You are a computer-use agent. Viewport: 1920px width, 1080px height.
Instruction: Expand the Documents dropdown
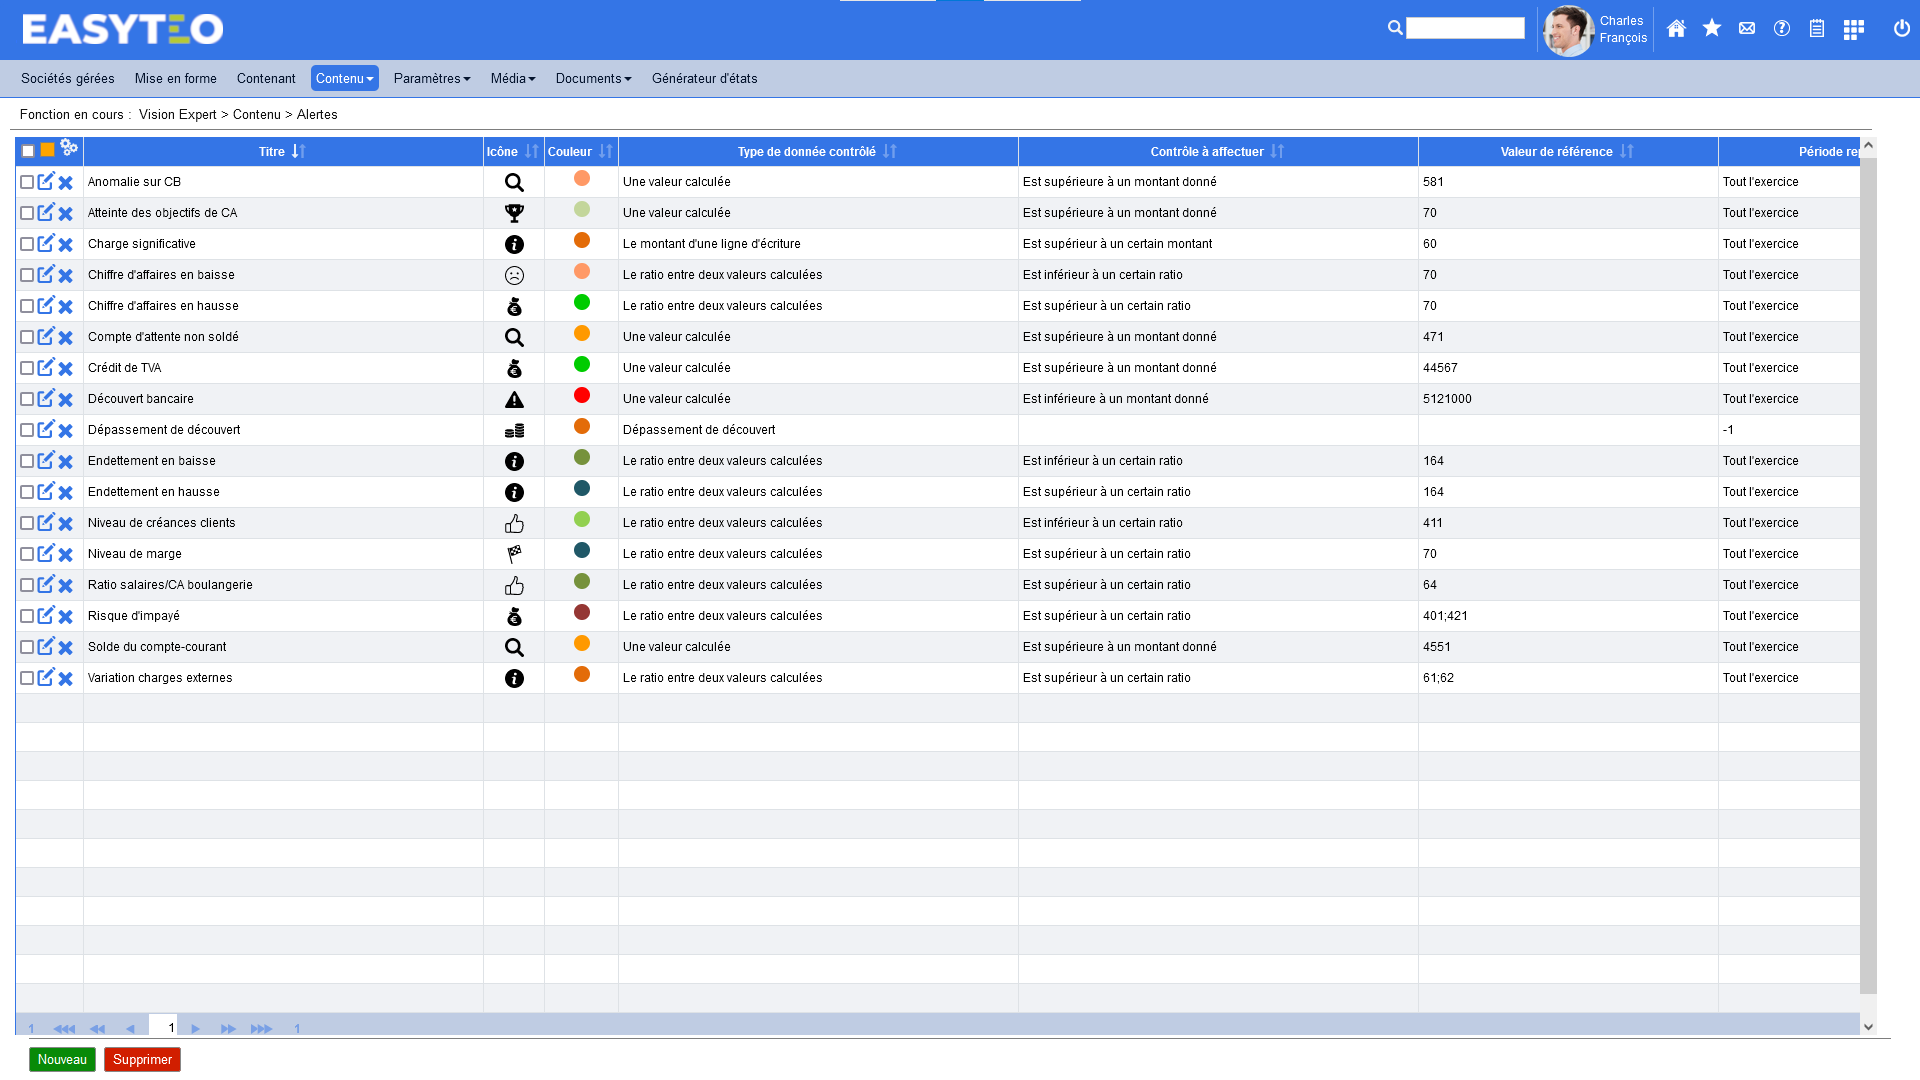pos(593,78)
